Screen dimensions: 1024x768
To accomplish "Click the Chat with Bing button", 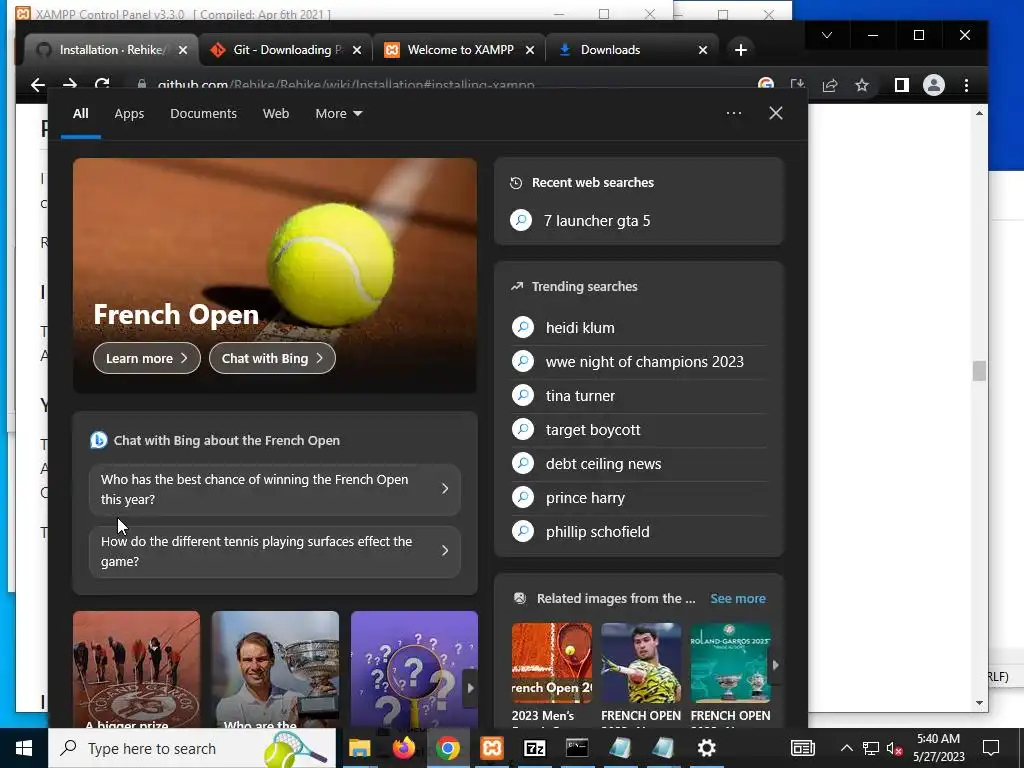I will (x=272, y=359).
